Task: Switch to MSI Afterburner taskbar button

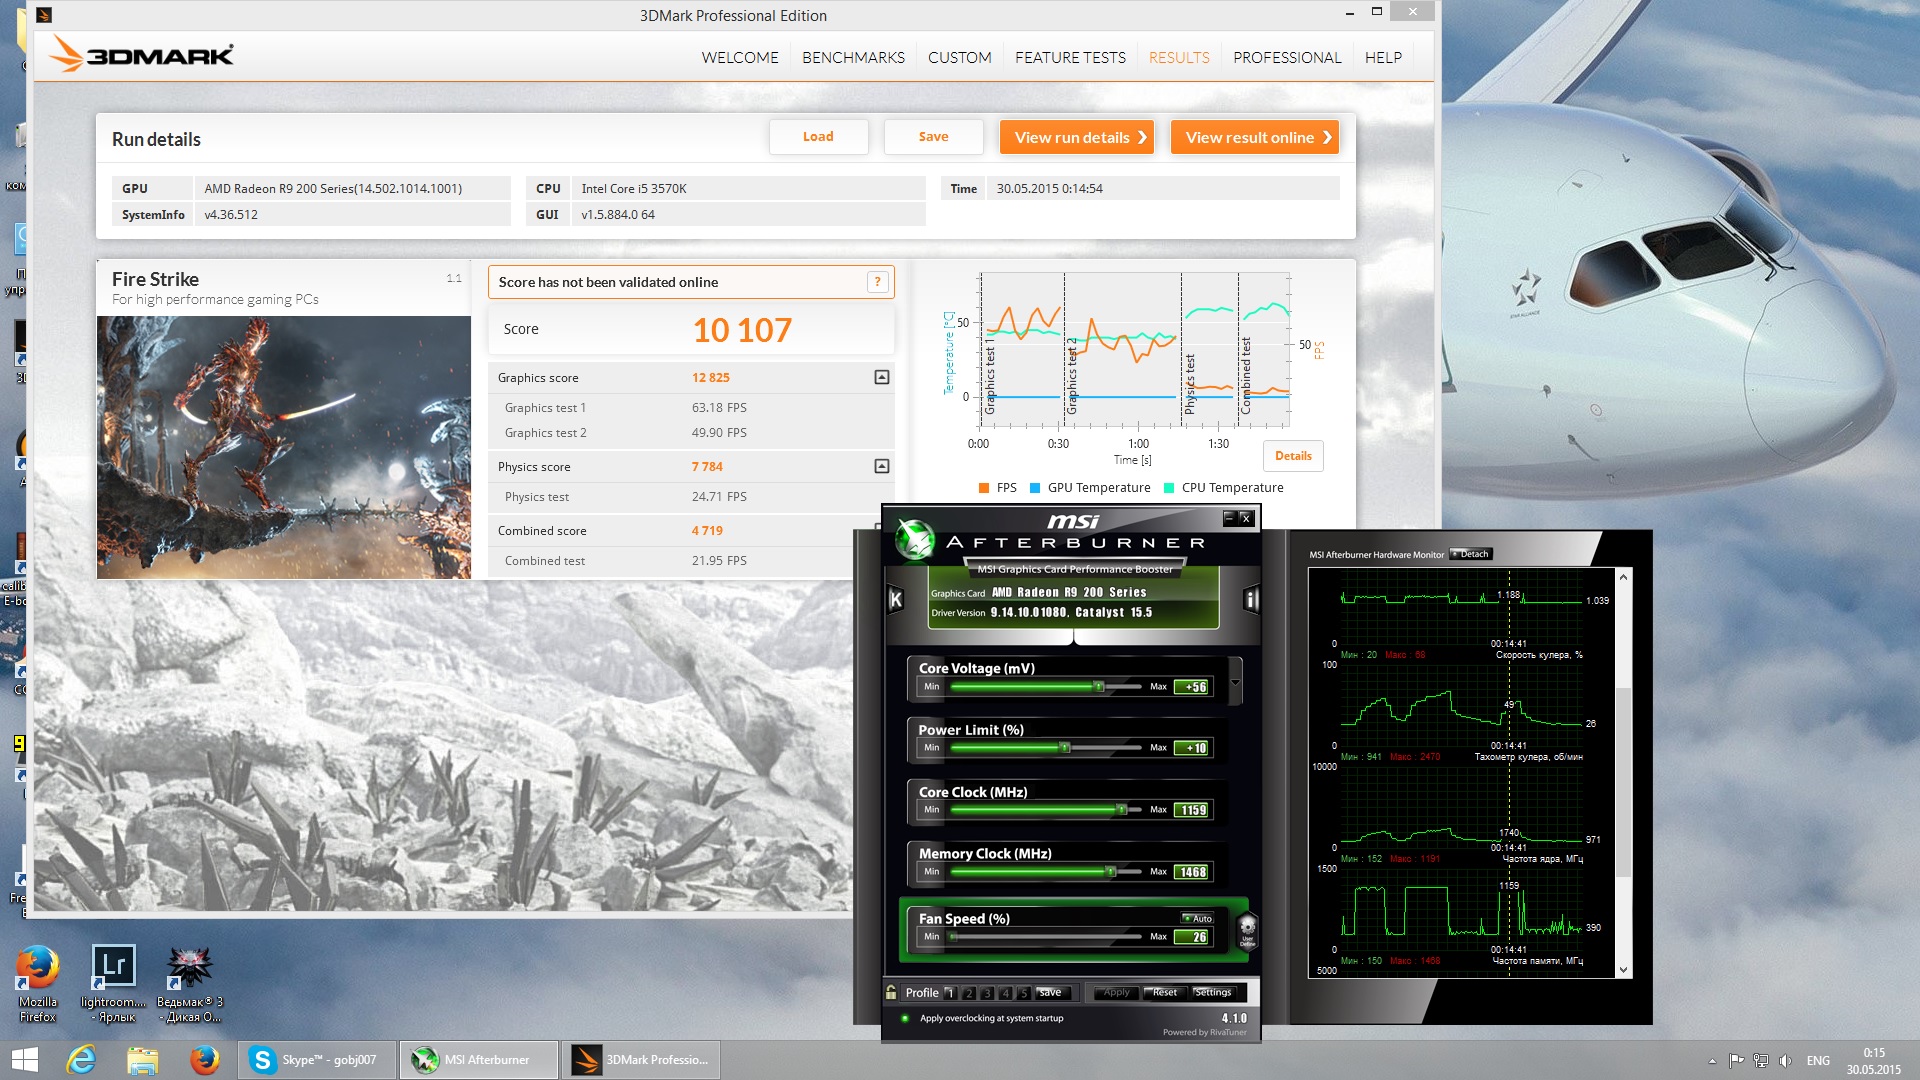Action: point(479,1060)
